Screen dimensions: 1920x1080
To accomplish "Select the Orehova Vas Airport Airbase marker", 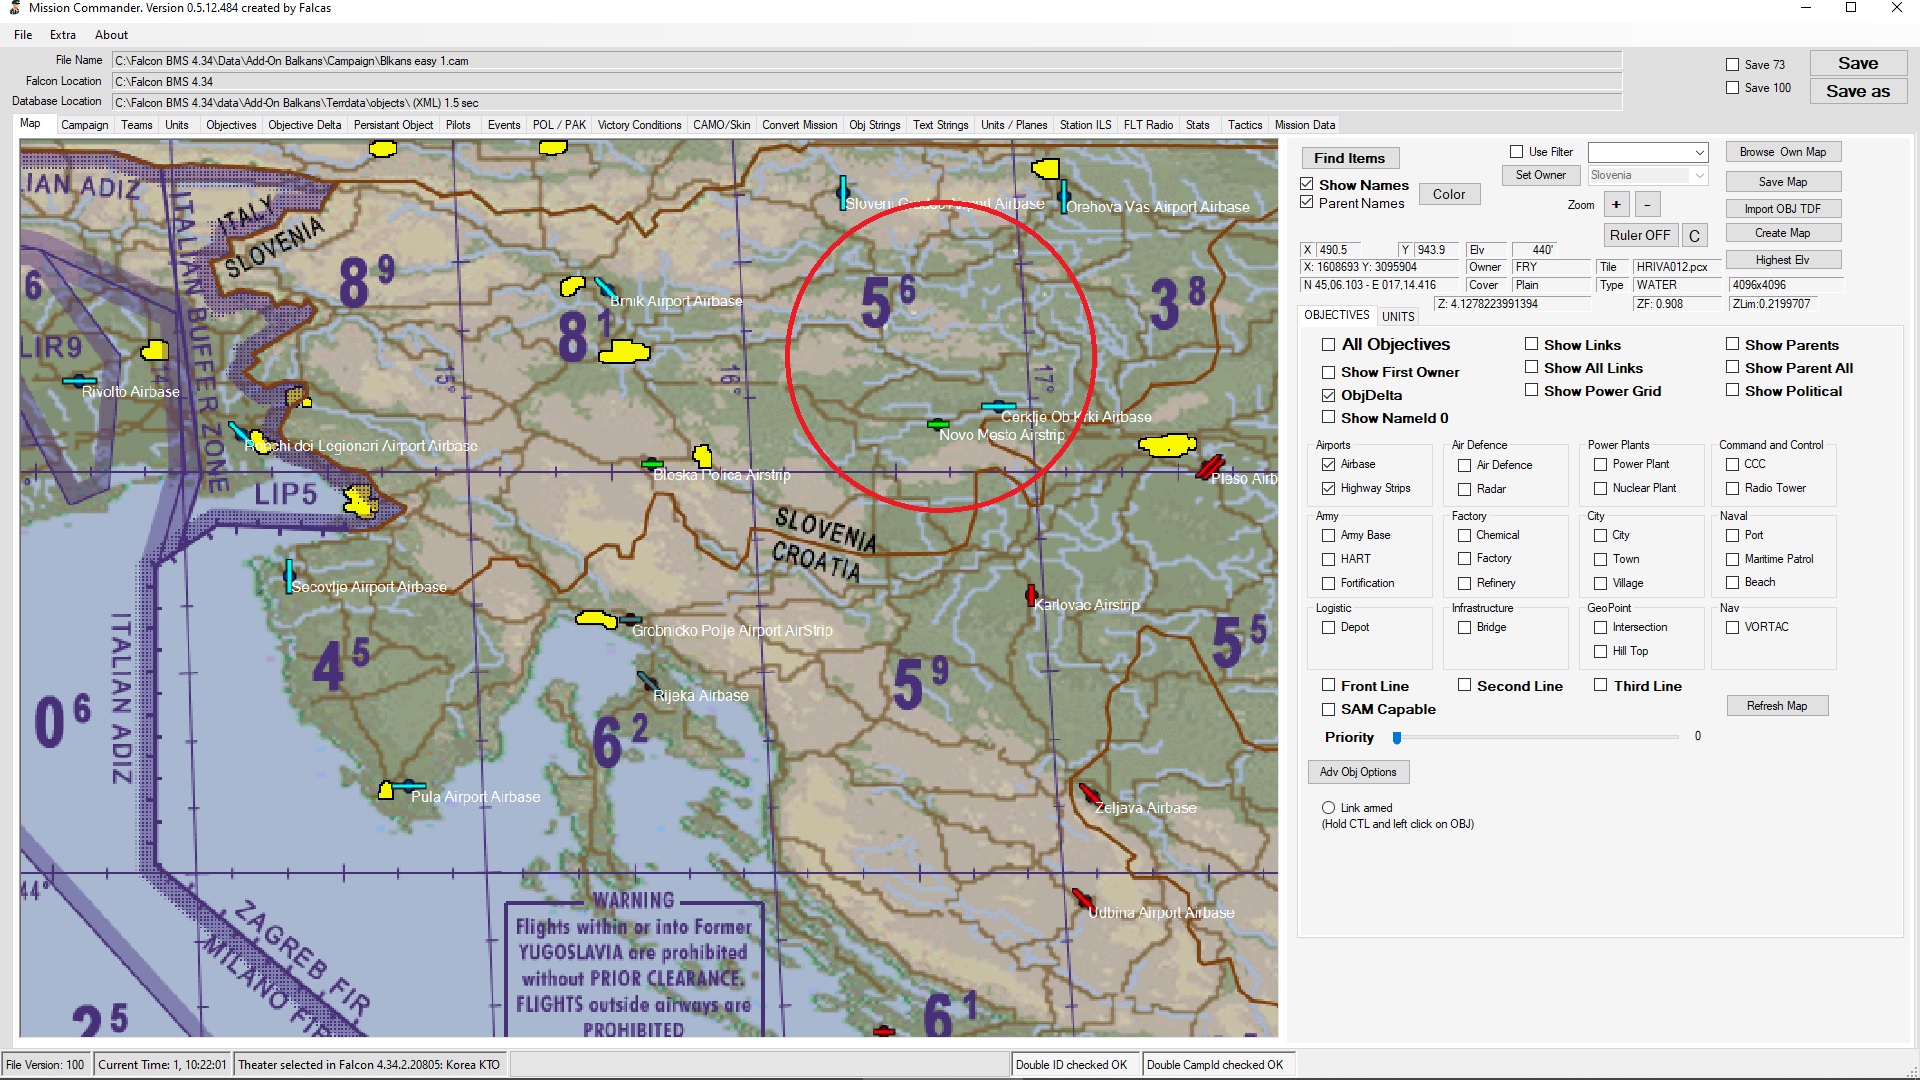I will click(x=1062, y=196).
